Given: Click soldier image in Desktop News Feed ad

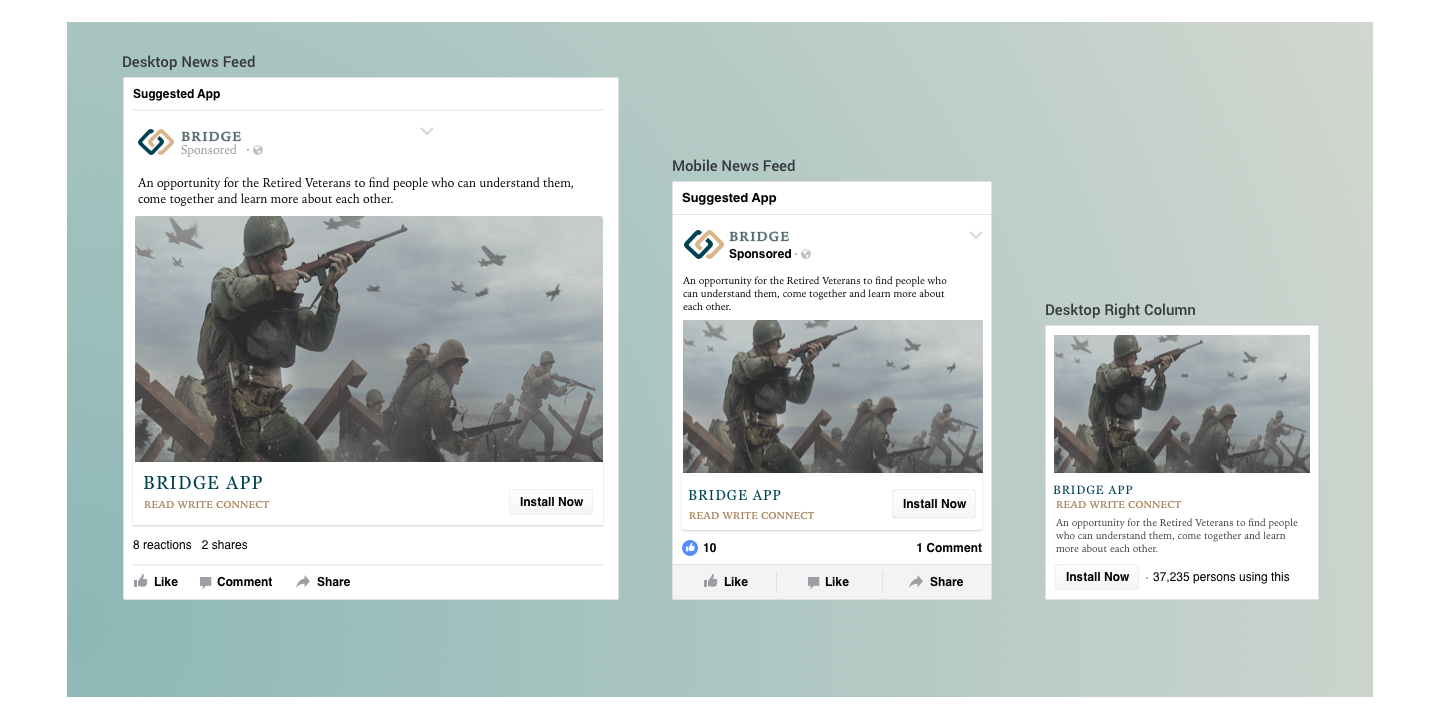Looking at the screenshot, I should [x=369, y=339].
